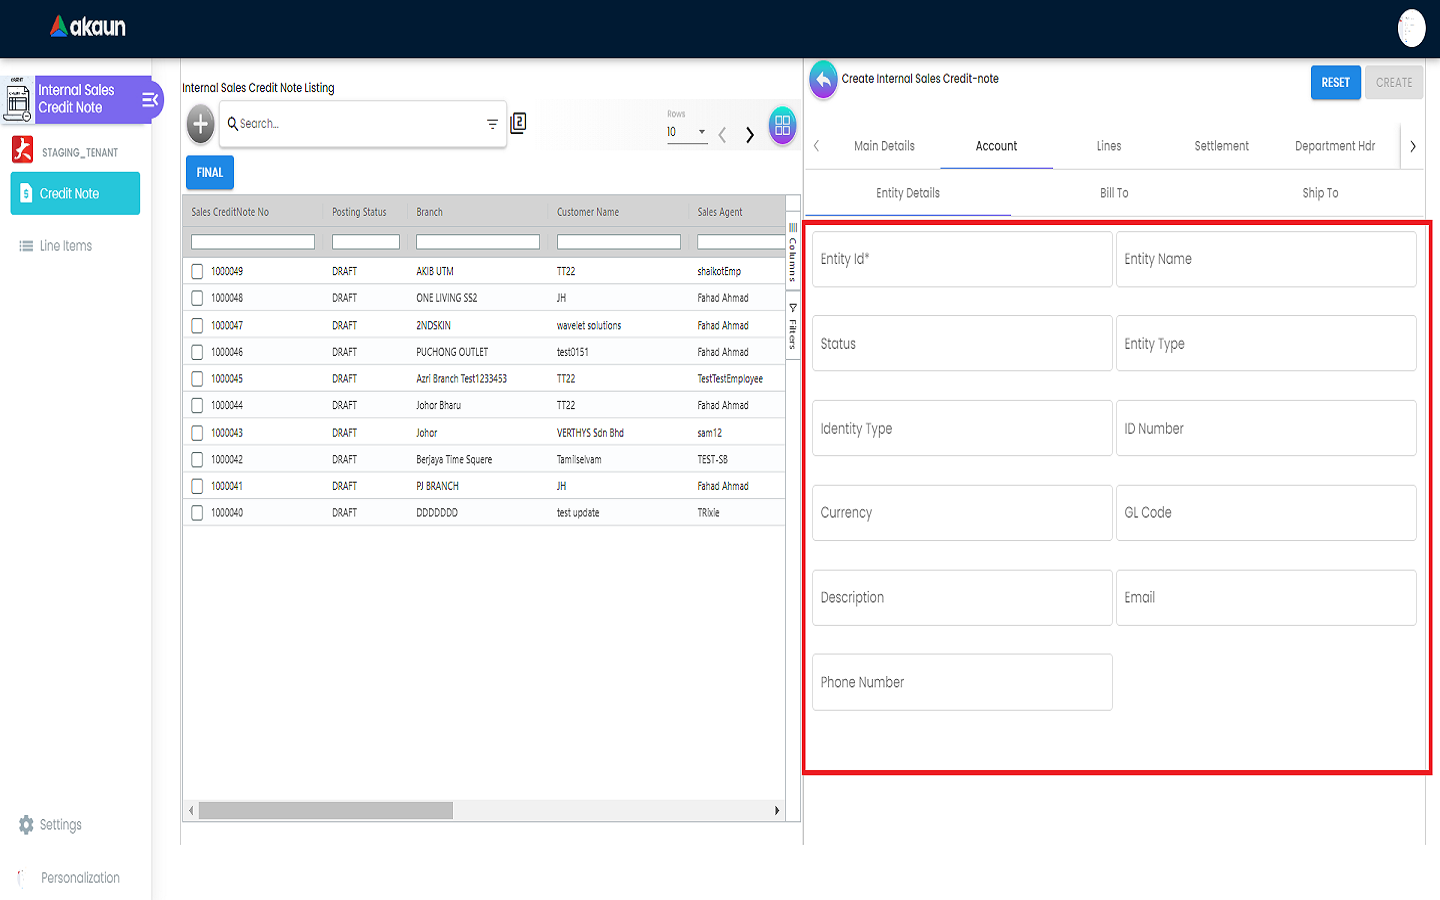
Task: Click the plus icon to add credit note
Action: [x=201, y=124]
